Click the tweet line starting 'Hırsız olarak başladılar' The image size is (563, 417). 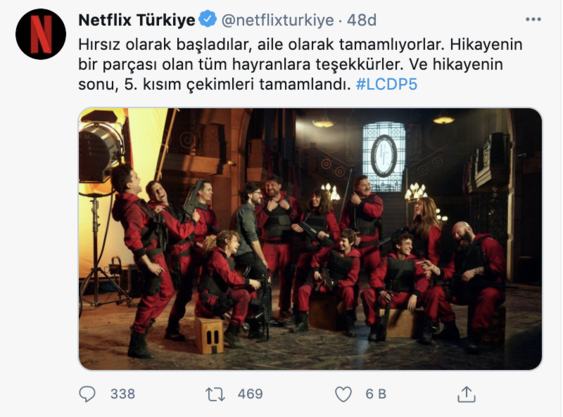coord(300,45)
